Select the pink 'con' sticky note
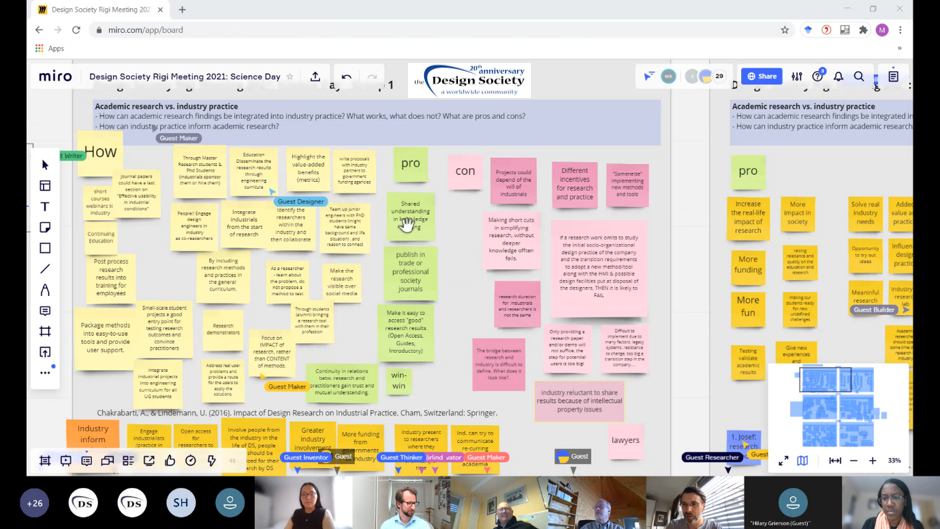This screenshot has width=940, height=529. 465,171
